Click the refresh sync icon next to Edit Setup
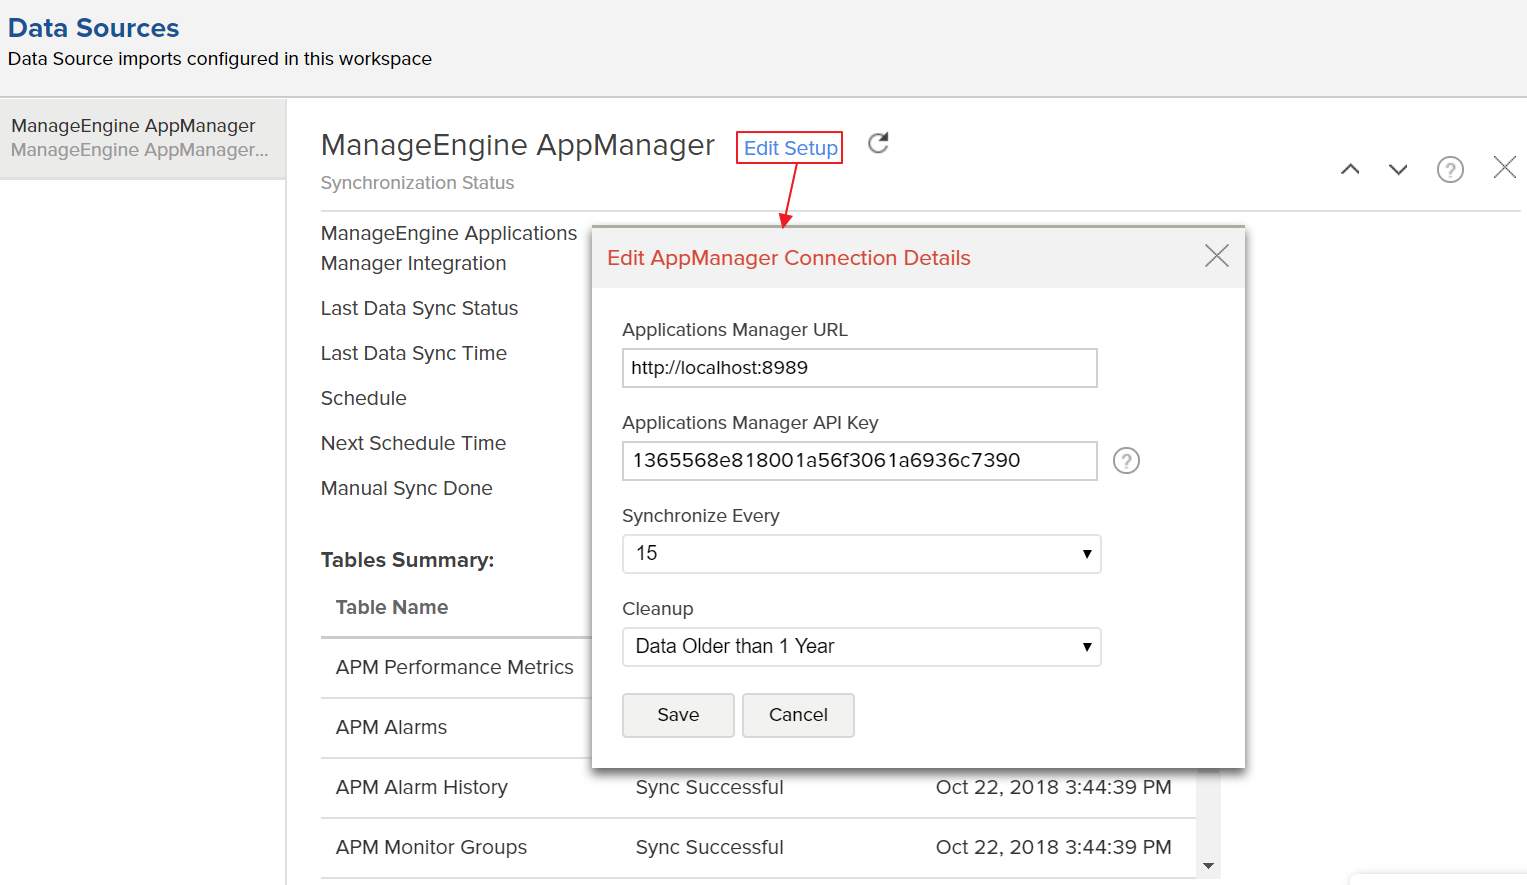 click(878, 144)
